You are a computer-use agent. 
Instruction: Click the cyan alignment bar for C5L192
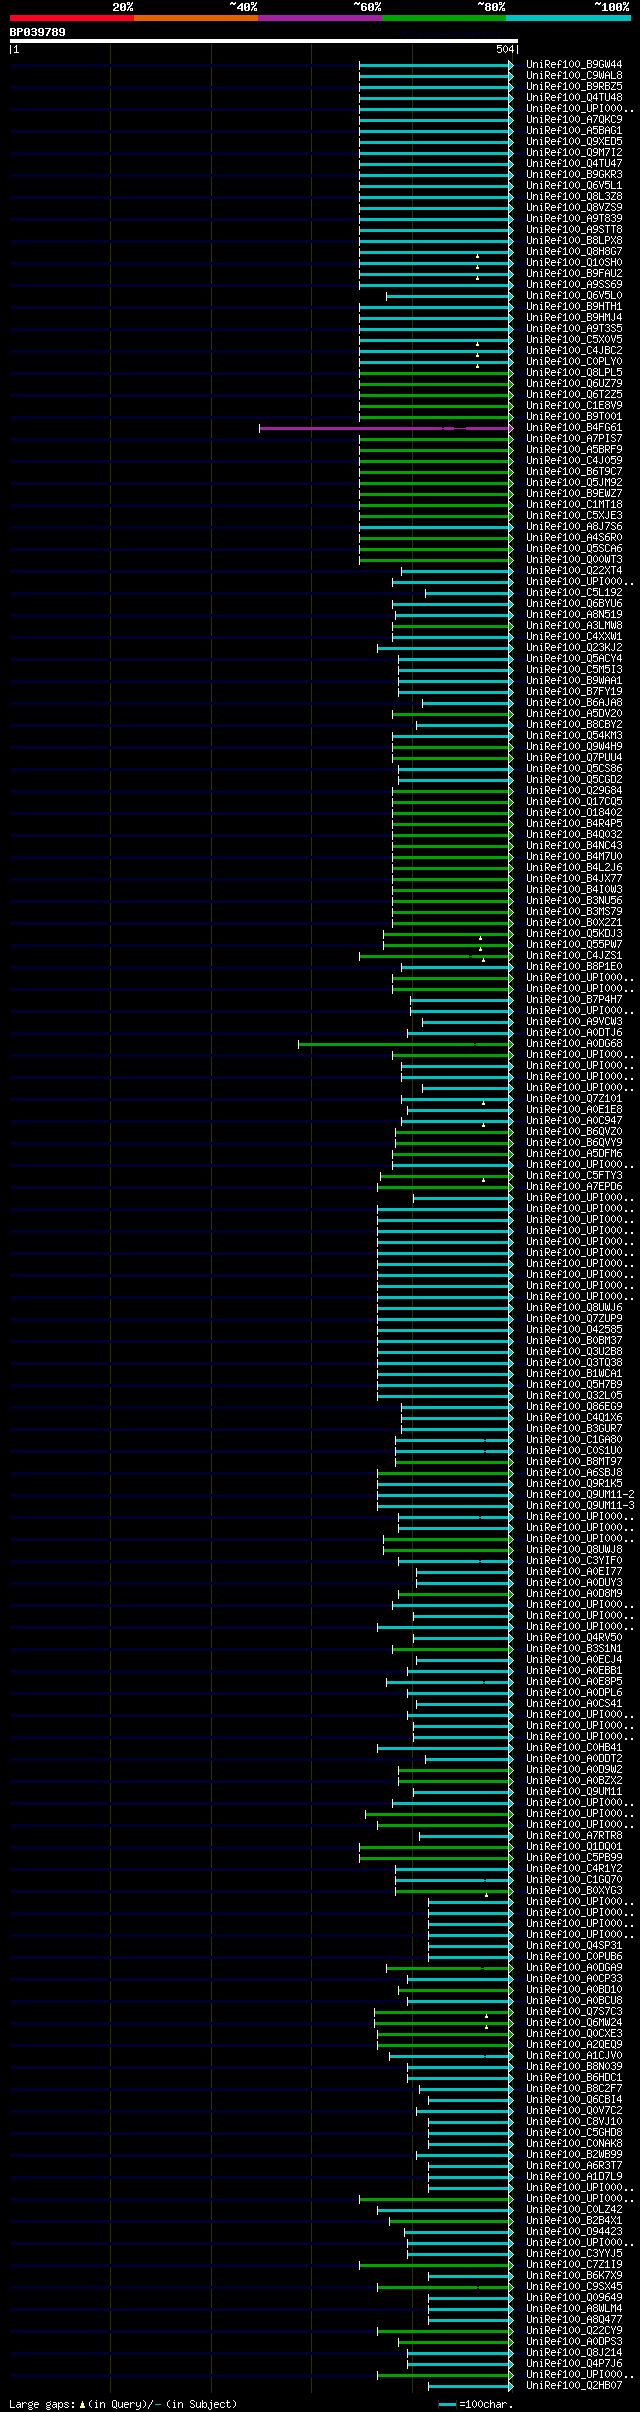click(x=469, y=593)
